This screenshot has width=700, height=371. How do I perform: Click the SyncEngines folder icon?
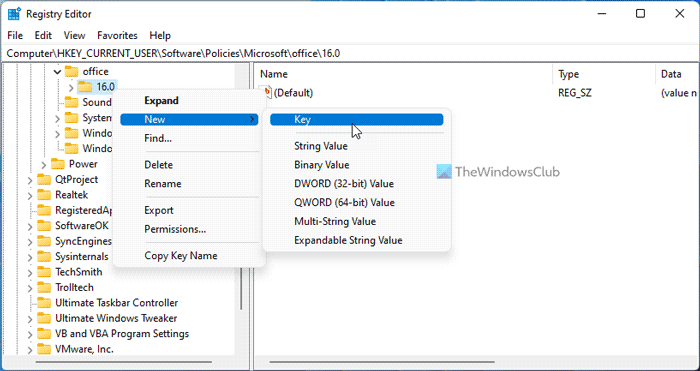44,242
